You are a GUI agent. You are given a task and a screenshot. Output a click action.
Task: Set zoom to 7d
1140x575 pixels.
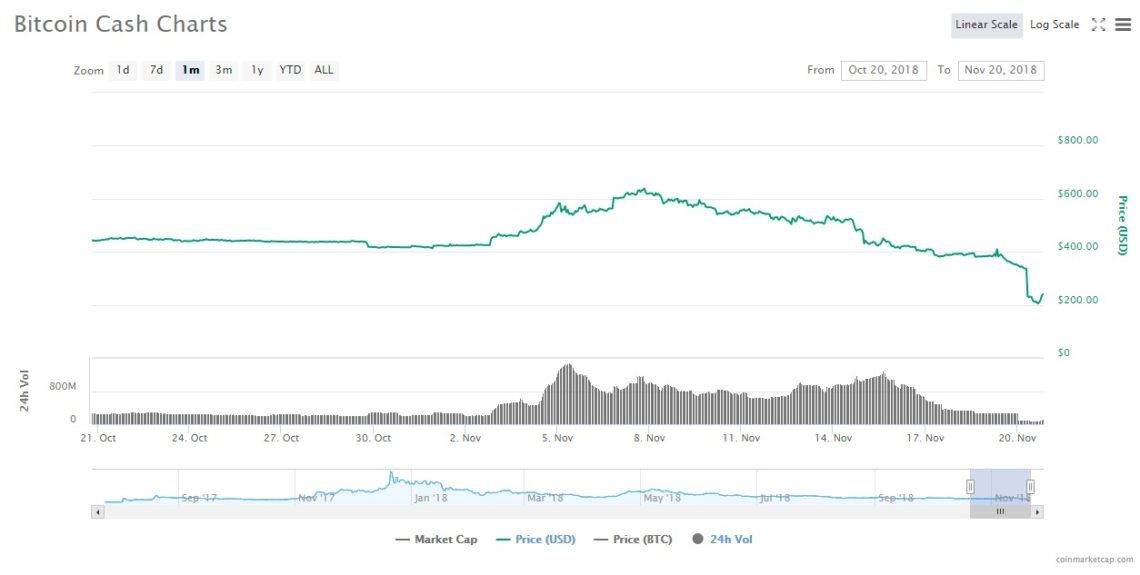pos(156,70)
